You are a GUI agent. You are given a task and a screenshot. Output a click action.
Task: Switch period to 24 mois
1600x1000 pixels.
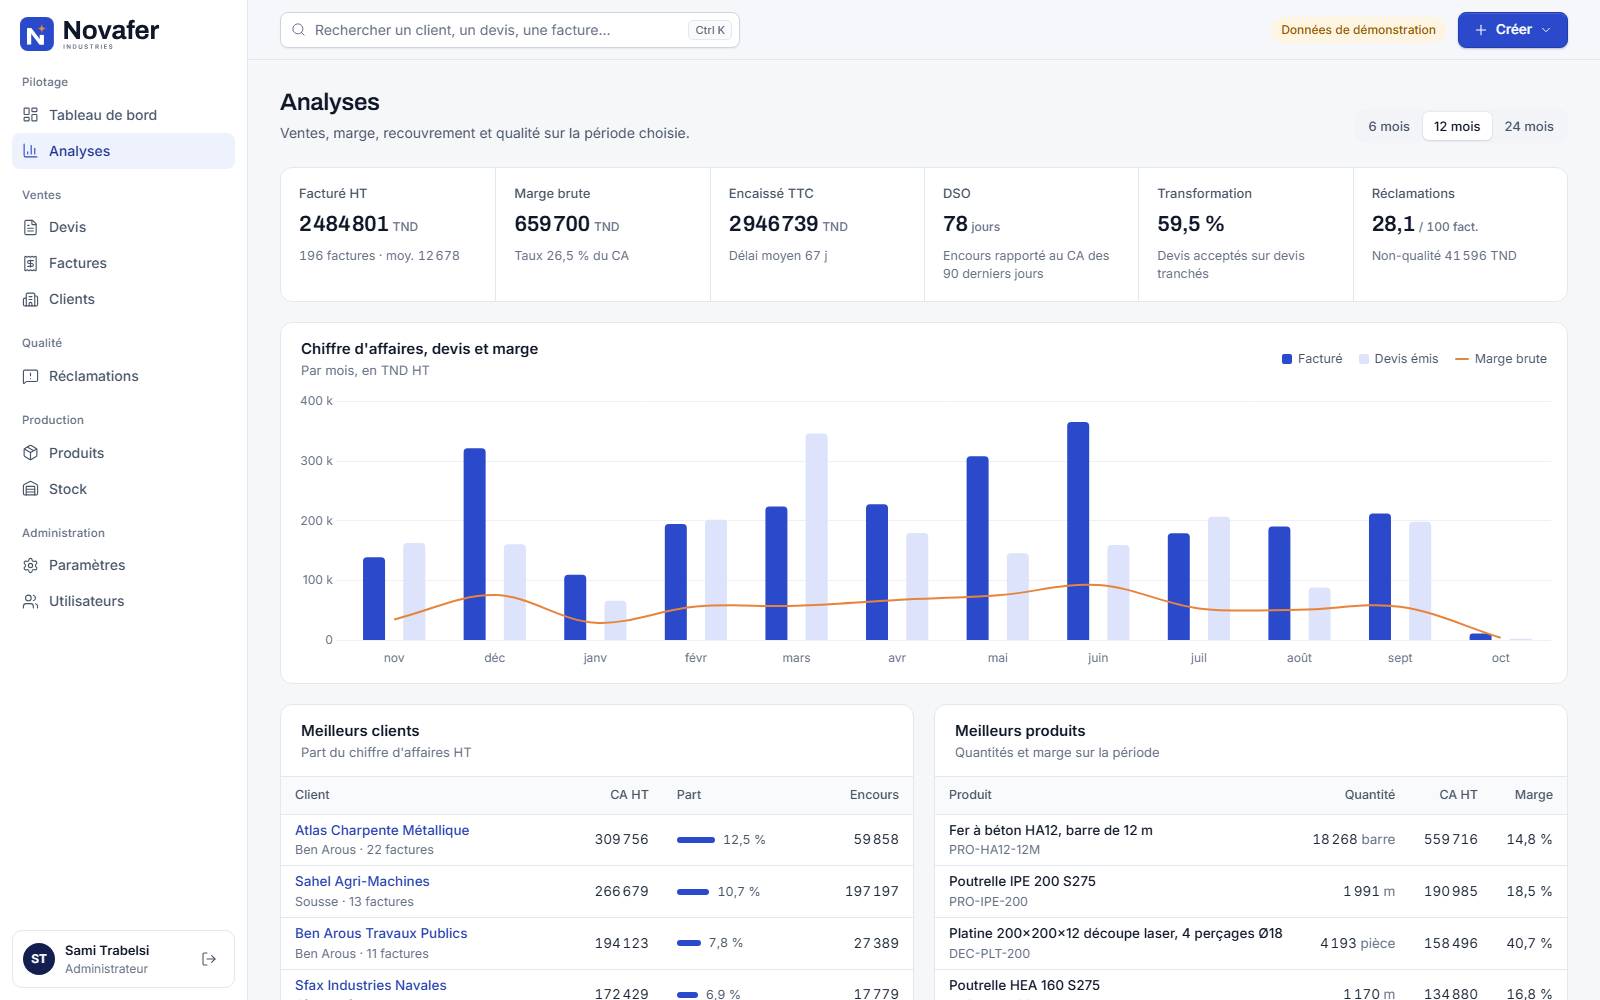(x=1529, y=126)
